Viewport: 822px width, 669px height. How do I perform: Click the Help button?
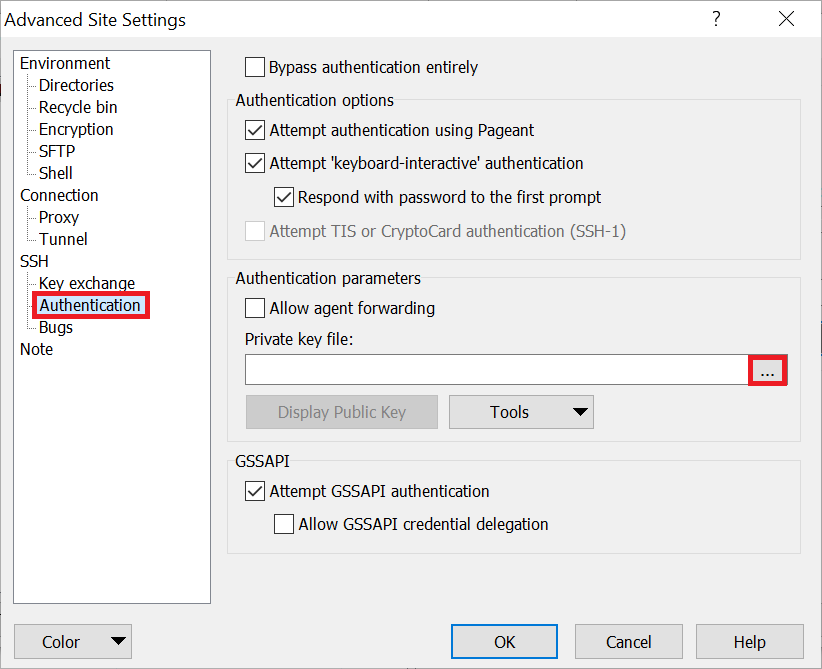(x=749, y=642)
